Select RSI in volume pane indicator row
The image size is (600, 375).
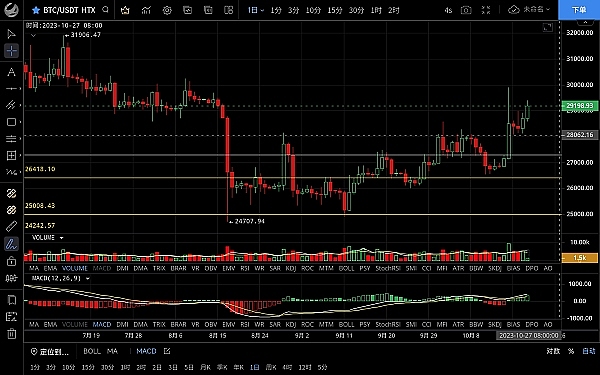point(245,269)
